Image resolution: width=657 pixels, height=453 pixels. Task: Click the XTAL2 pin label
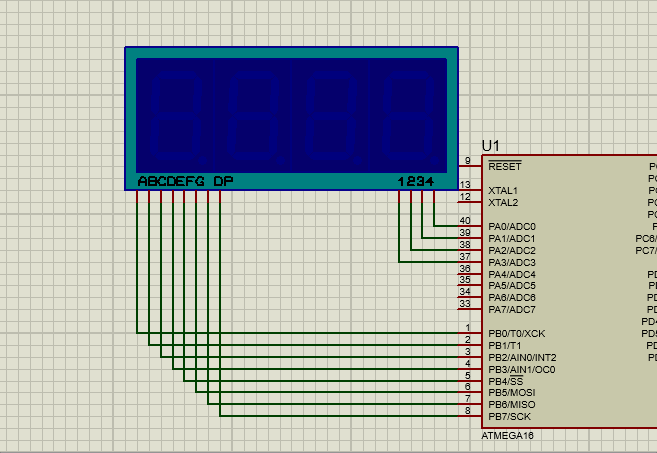click(x=503, y=203)
